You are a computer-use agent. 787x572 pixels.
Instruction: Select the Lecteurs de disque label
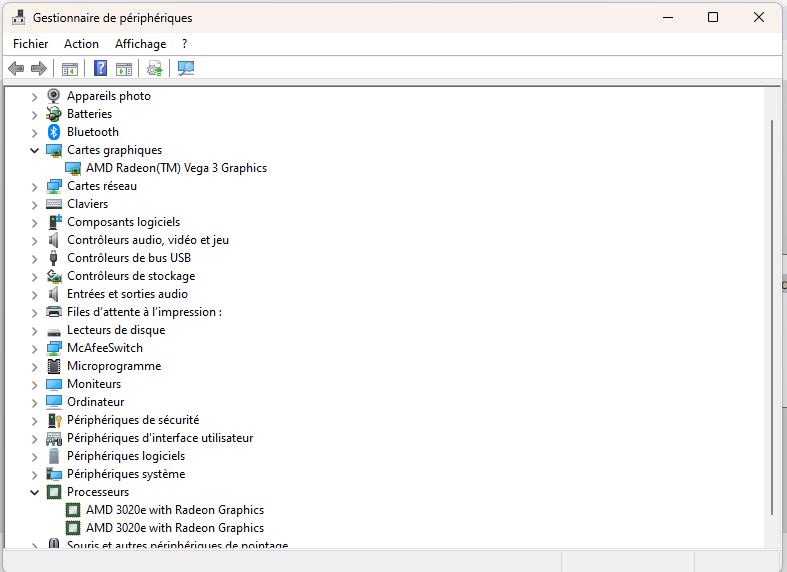[116, 330]
